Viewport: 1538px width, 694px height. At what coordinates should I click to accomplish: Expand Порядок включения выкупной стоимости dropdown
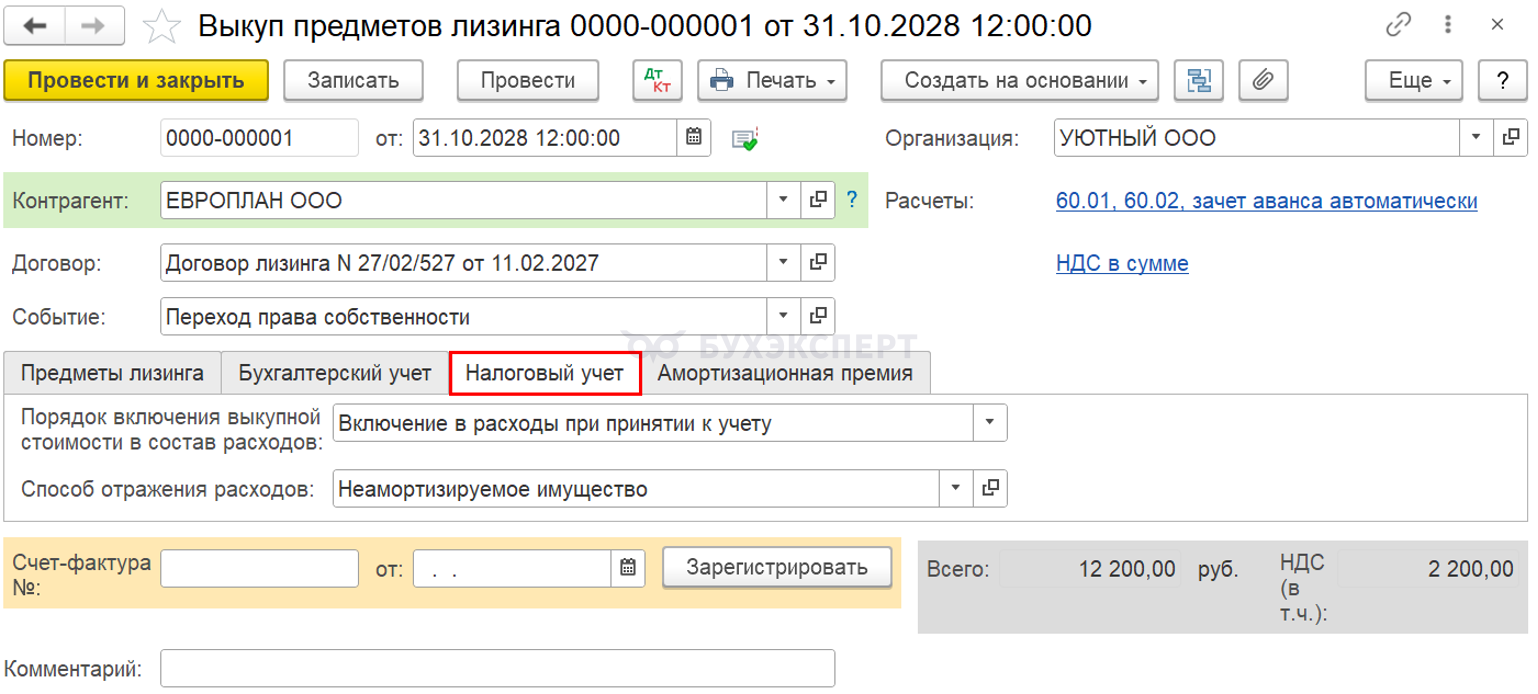pos(990,423)
